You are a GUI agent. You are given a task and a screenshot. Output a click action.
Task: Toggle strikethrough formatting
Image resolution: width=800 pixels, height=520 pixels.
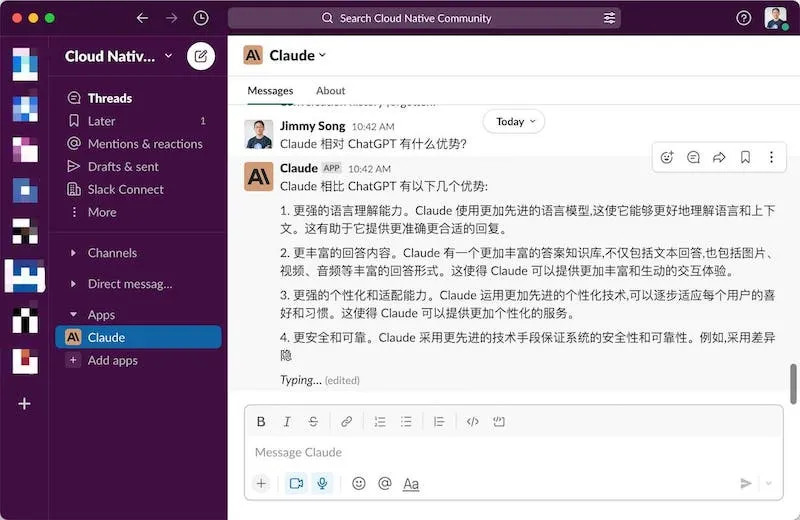[x=313, y=422]
